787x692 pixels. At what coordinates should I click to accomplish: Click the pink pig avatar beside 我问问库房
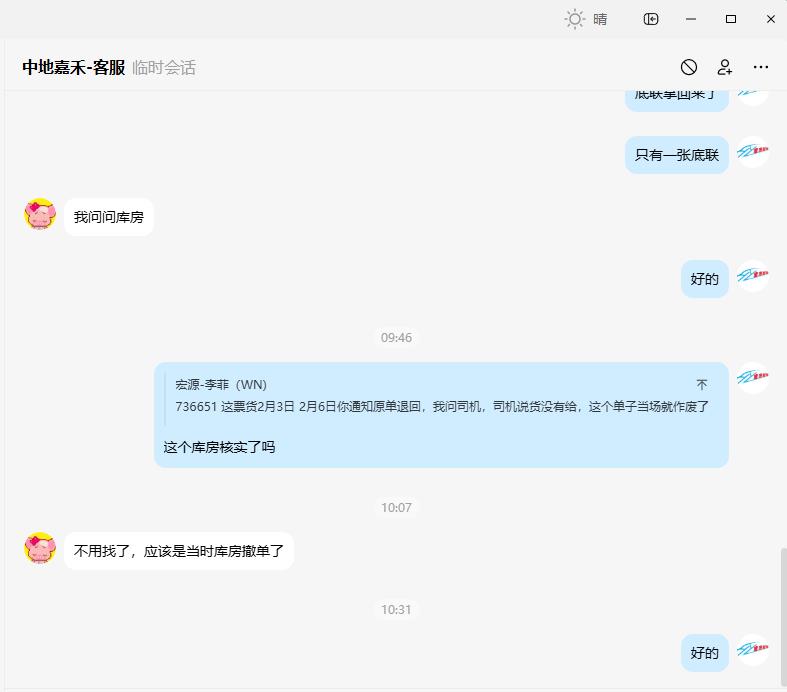pyautogui.click(x=40, y=214)
